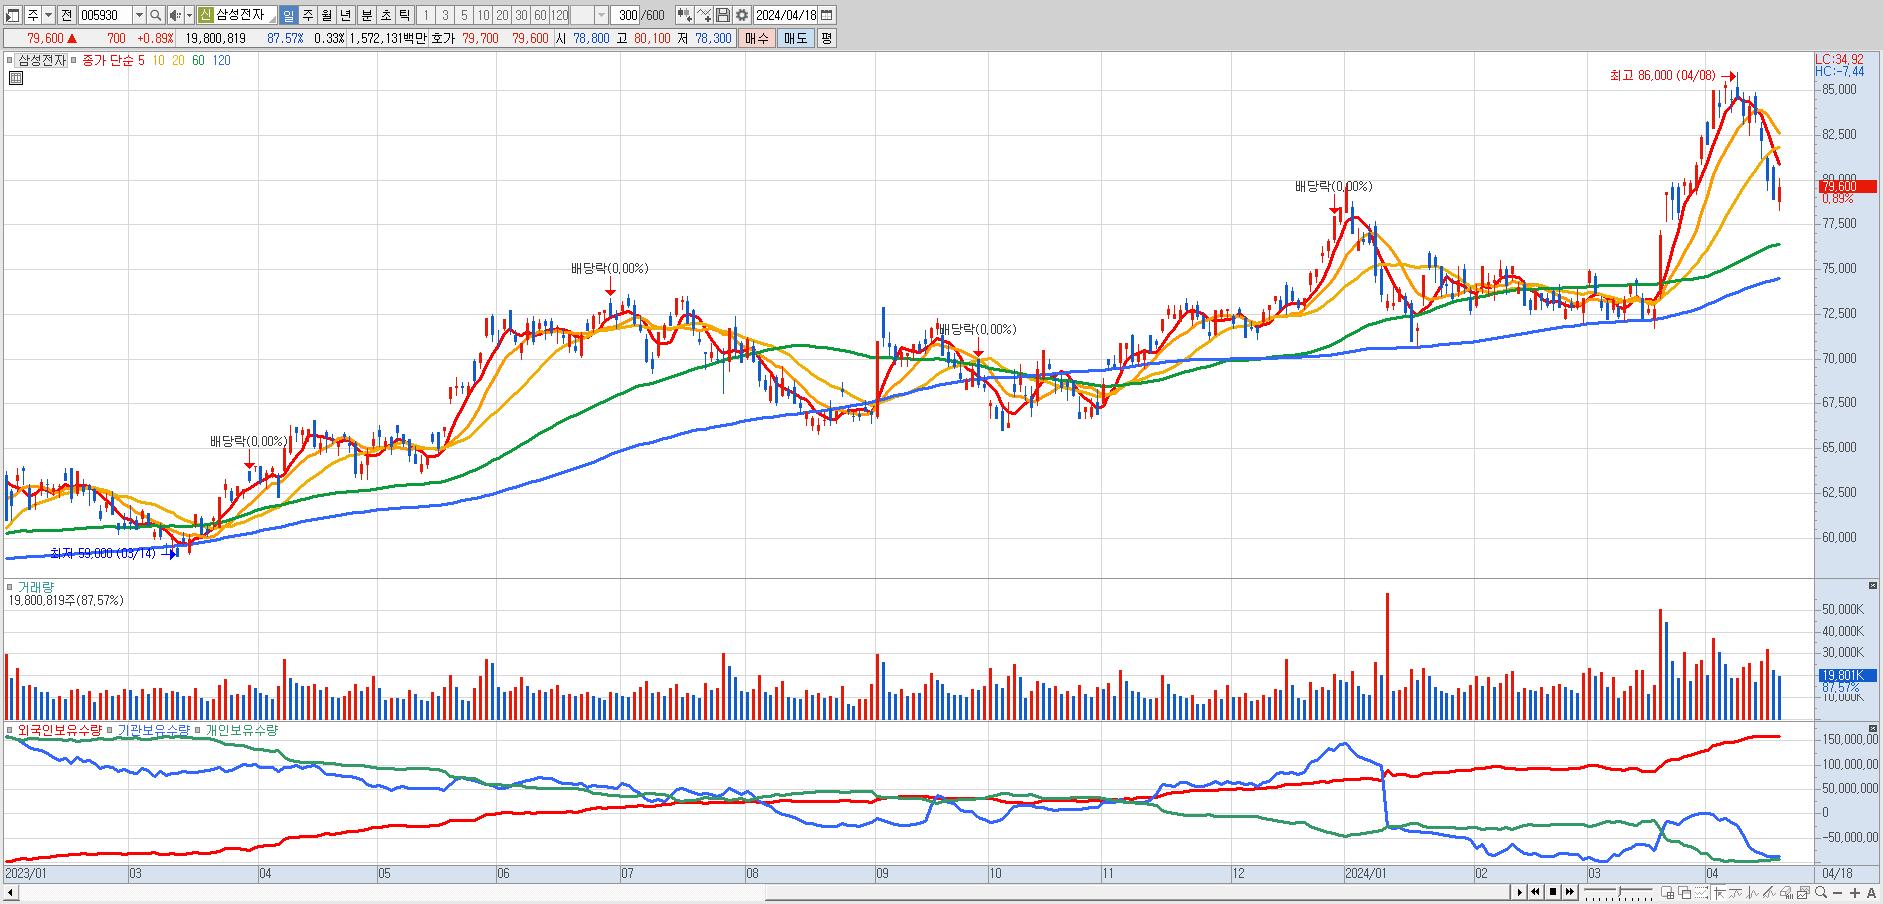
Task: Click the scrollbar left arrow
Action: tap(10, 891)
